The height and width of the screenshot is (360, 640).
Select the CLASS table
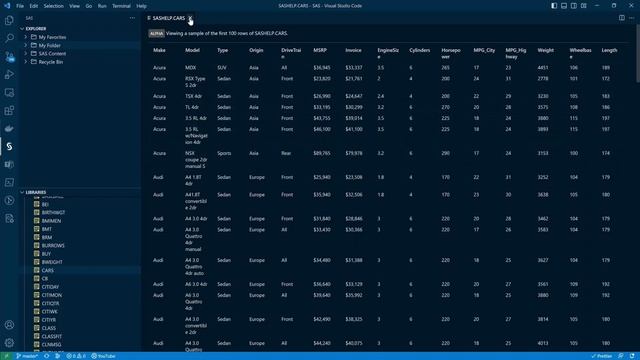click(x=49, y=328)
